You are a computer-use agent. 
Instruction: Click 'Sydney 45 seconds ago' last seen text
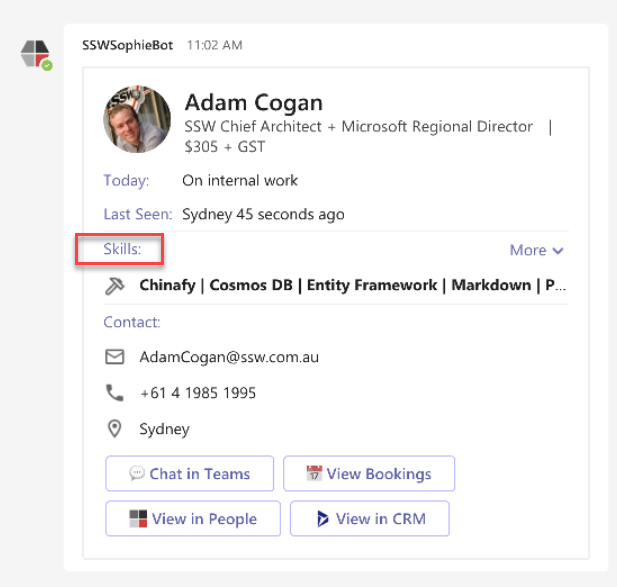tap(263, 215)
